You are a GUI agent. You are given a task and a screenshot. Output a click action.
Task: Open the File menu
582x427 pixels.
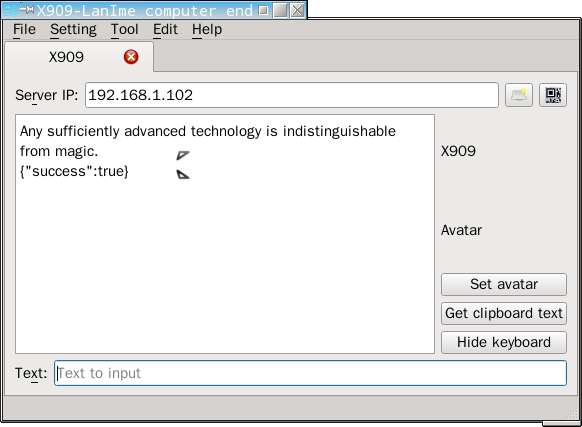coord(24,29)
